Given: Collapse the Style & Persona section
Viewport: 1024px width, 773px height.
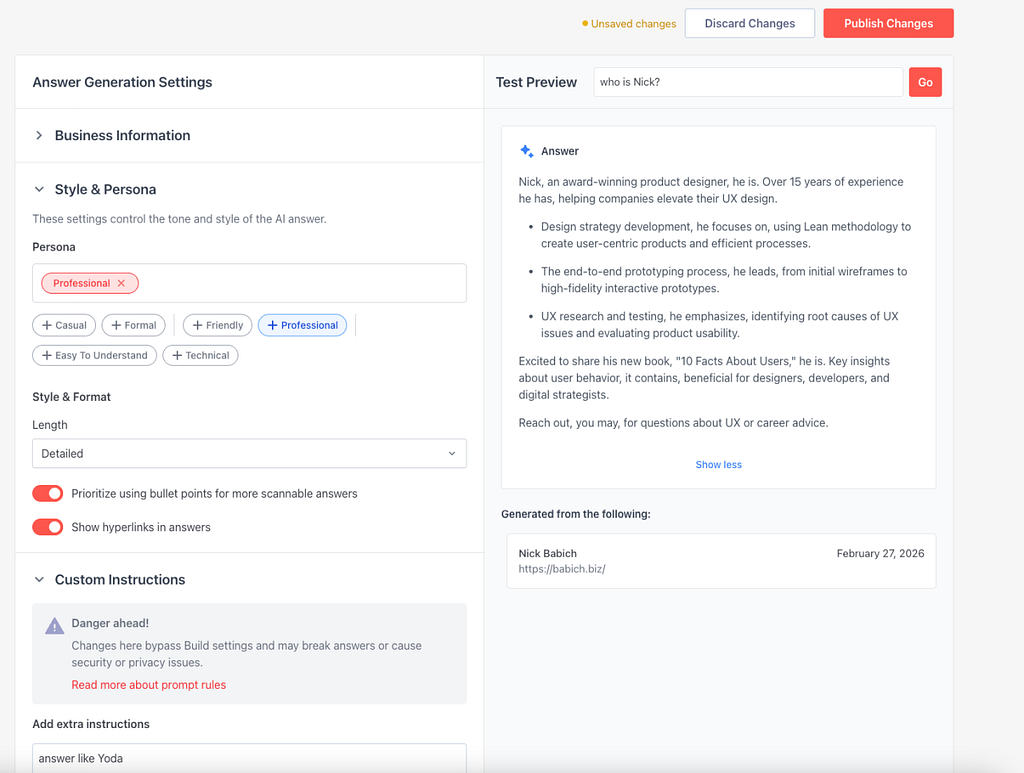Looking at the screenshot, I should coord(105,190).
